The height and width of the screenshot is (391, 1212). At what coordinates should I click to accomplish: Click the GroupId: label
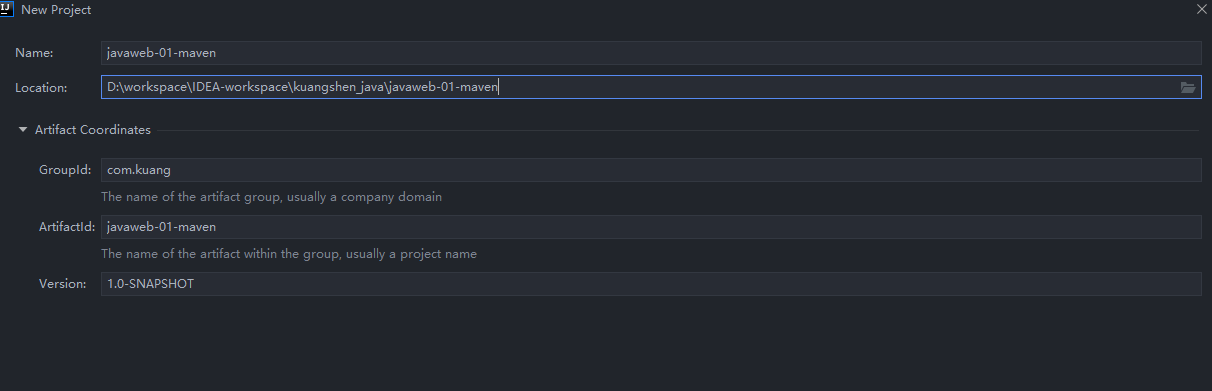pyautogui.click(x=65, y=170)
